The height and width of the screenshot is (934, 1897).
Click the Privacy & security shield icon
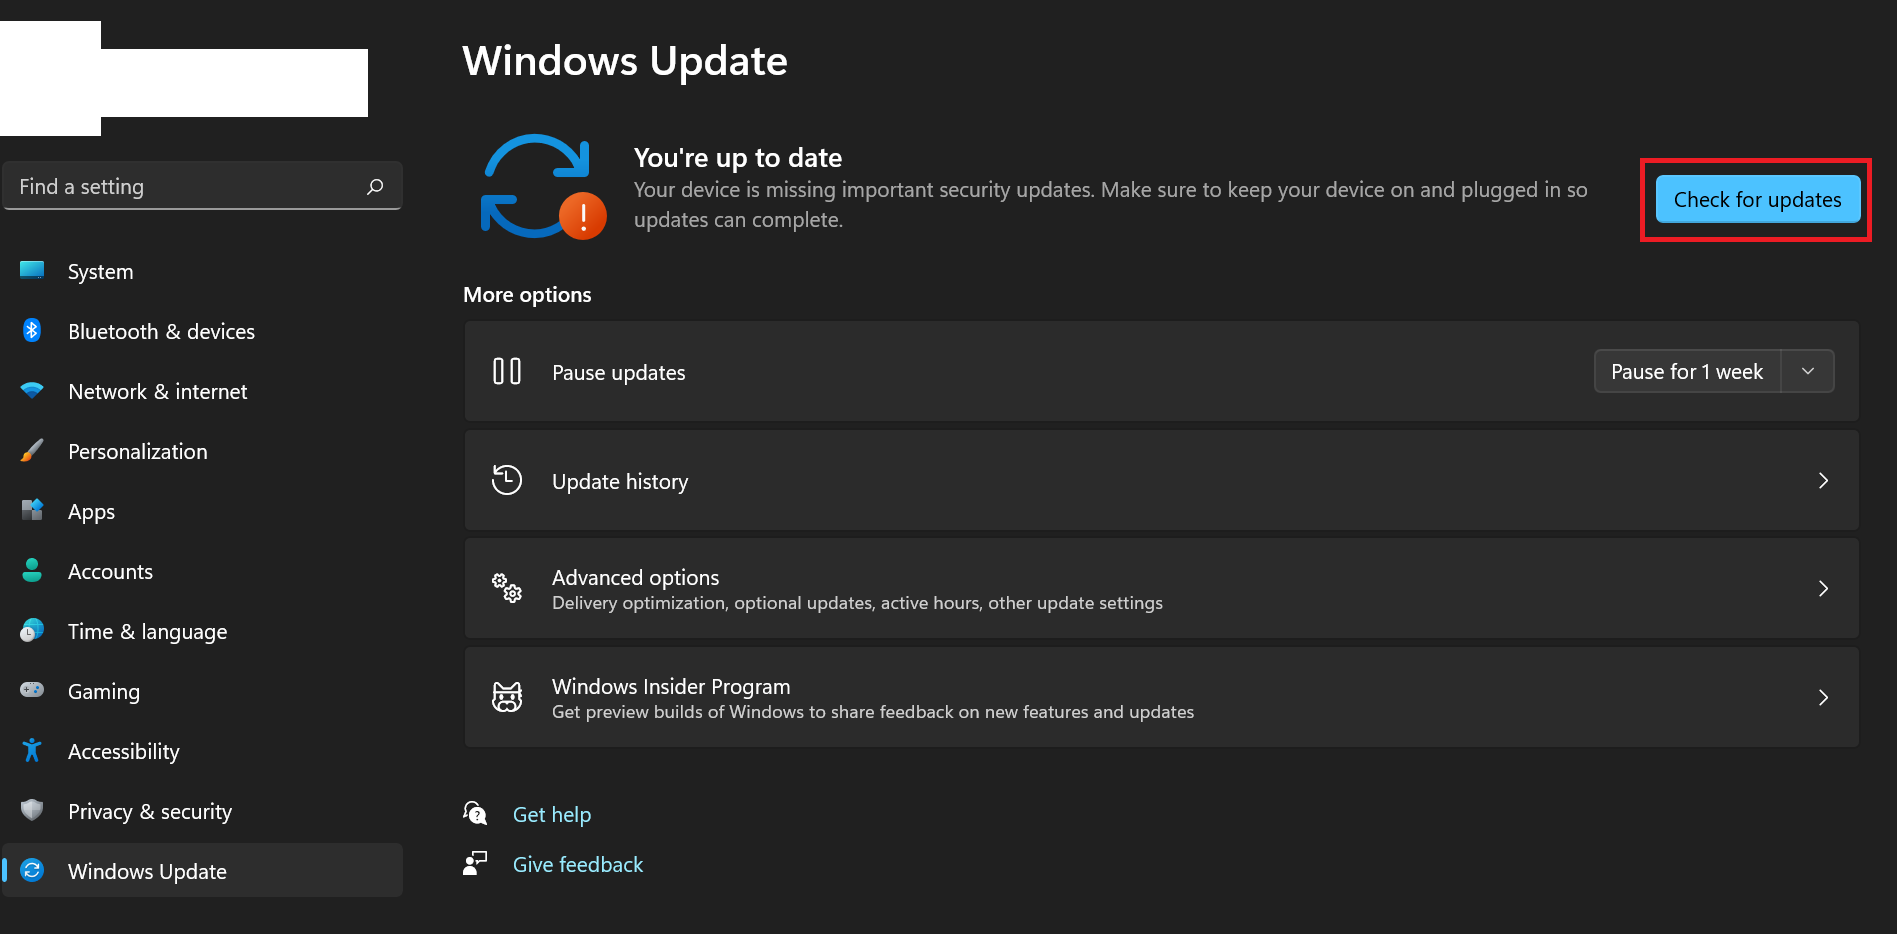click(32, 810)
